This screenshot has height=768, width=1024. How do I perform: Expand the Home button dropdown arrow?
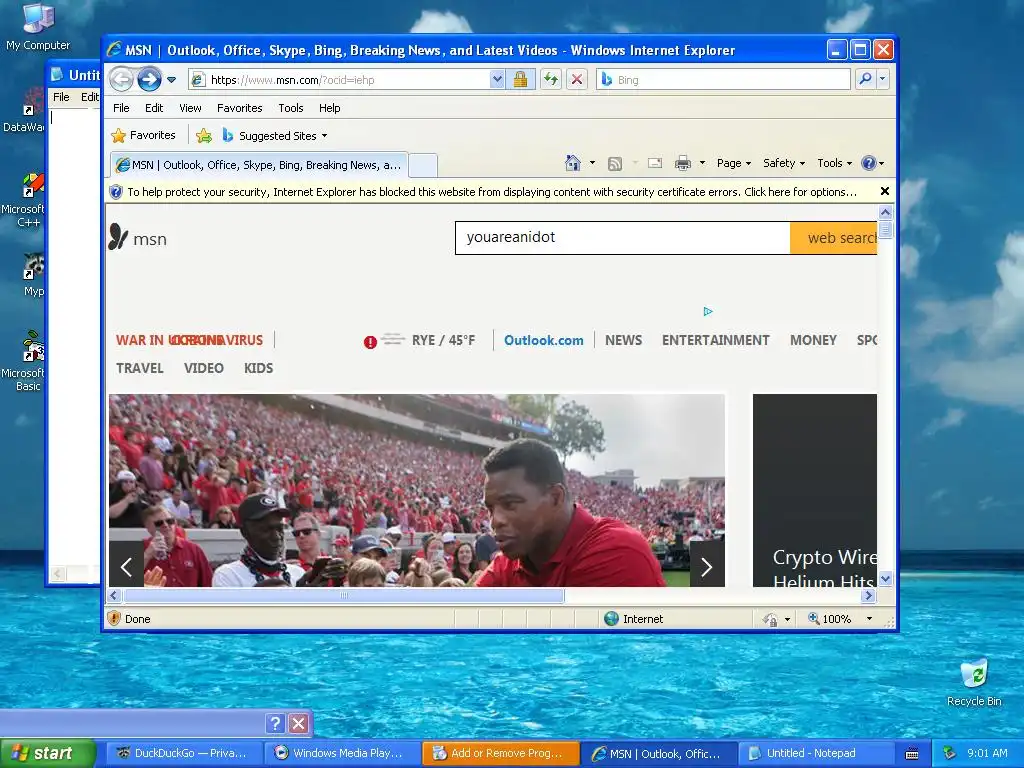(592, 163)
